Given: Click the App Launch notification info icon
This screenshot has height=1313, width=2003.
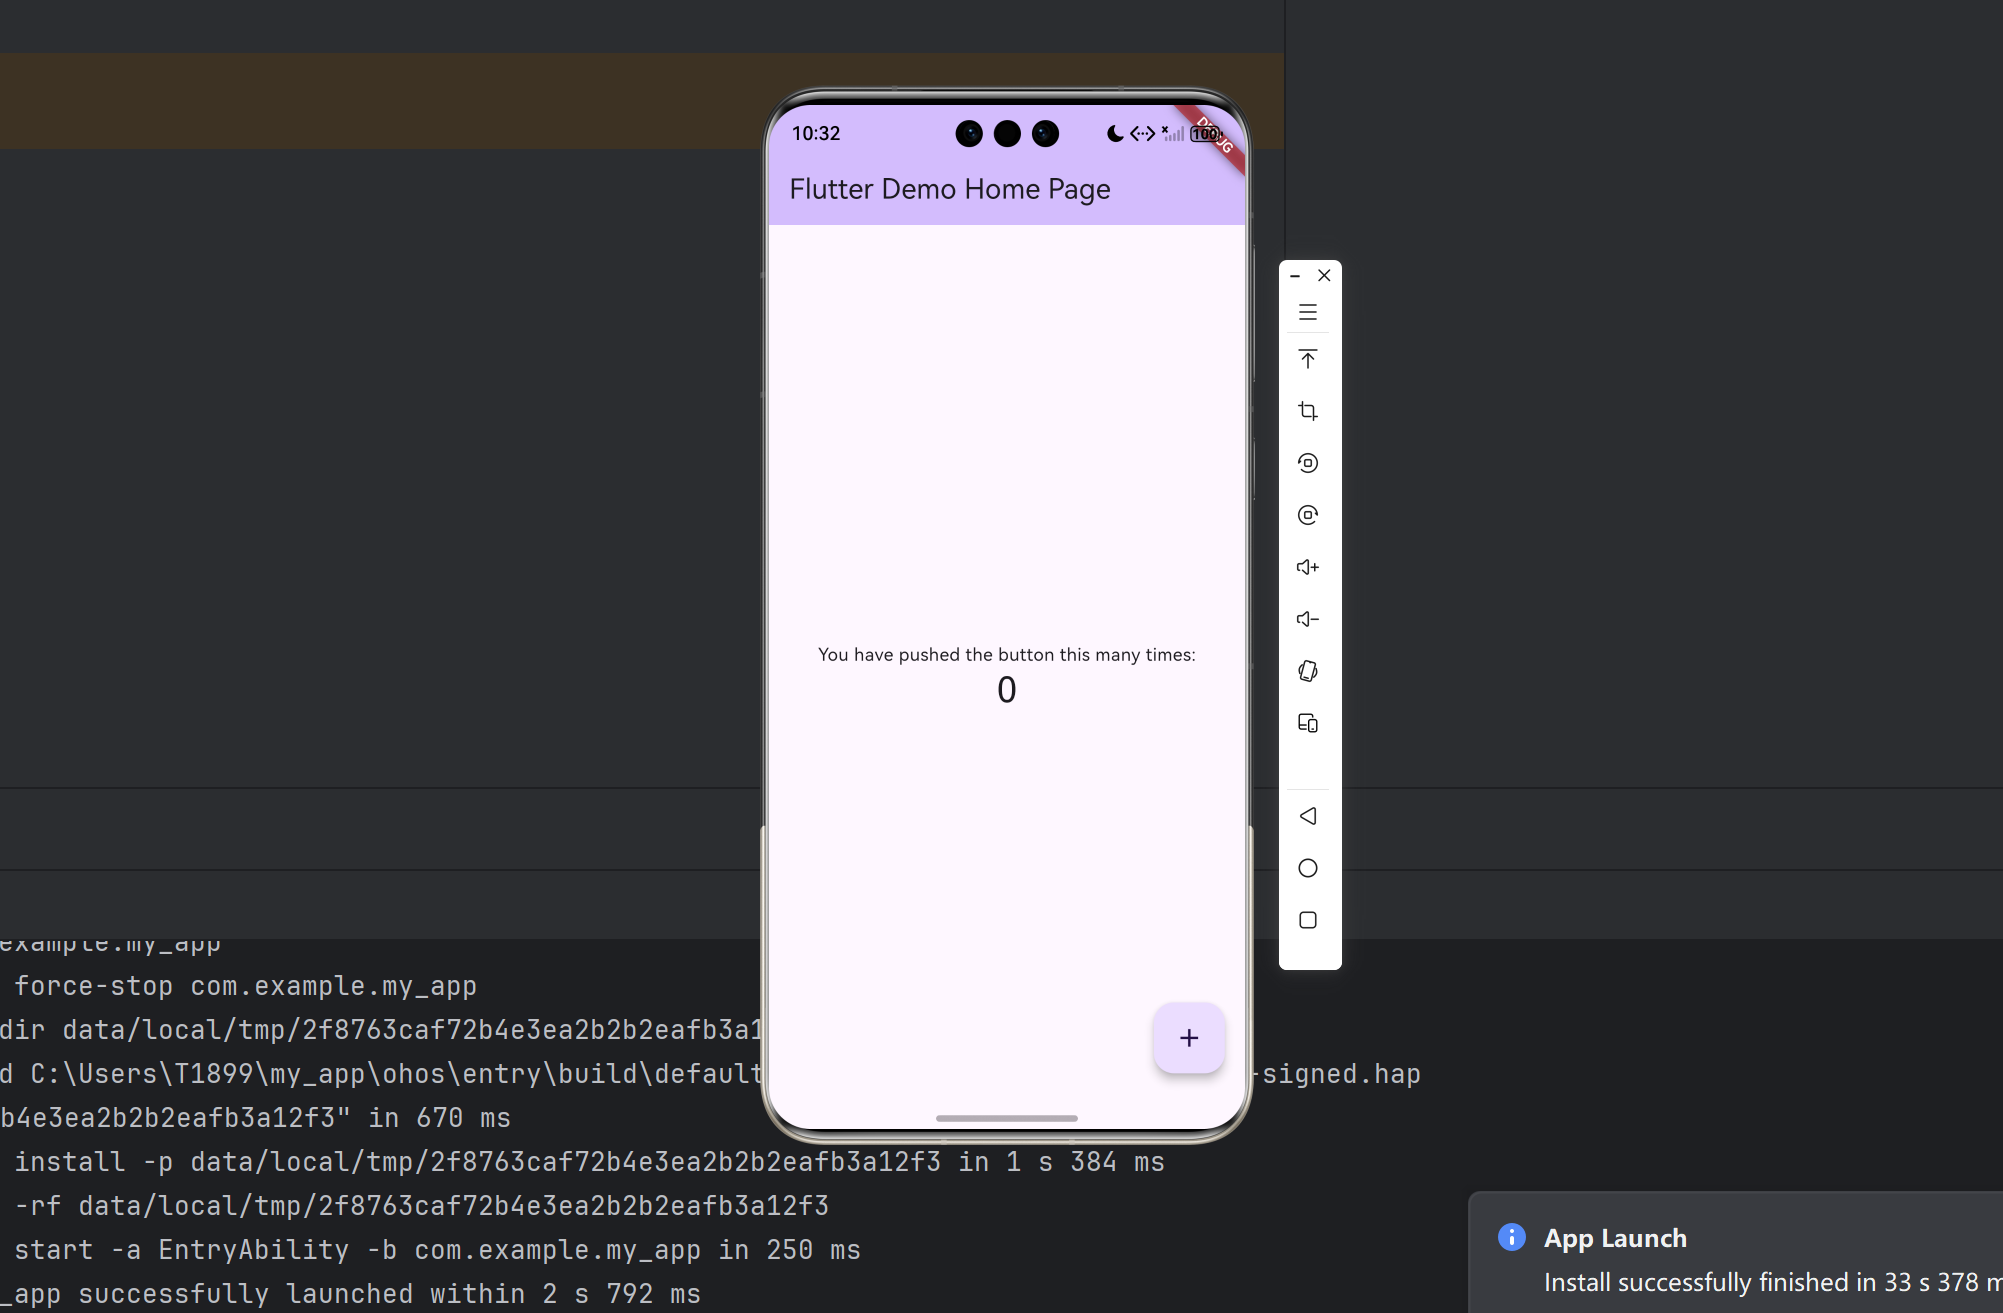Looking at the screenshot, I should [x=1511, y=1237].
